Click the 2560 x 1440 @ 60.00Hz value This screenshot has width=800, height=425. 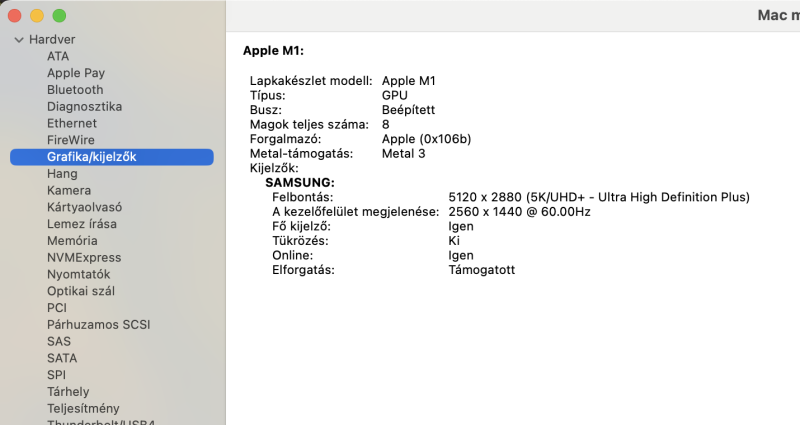[519, 212]
